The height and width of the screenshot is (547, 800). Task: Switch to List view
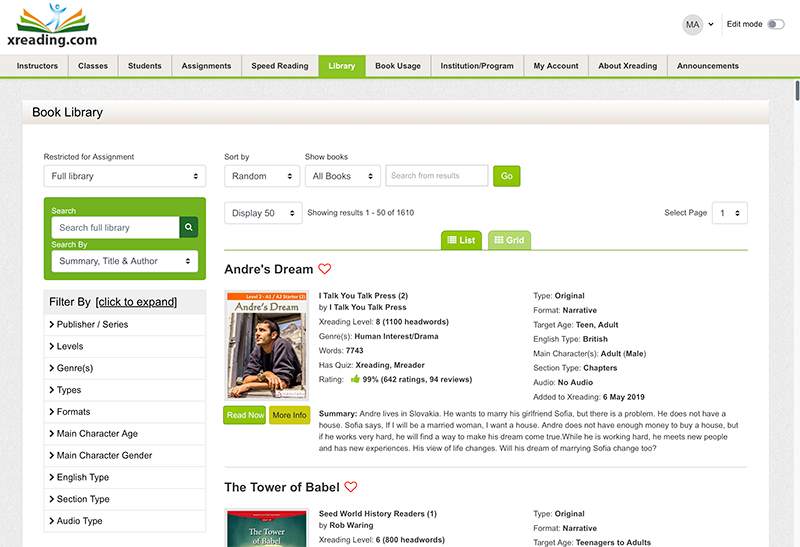[462, 240]
